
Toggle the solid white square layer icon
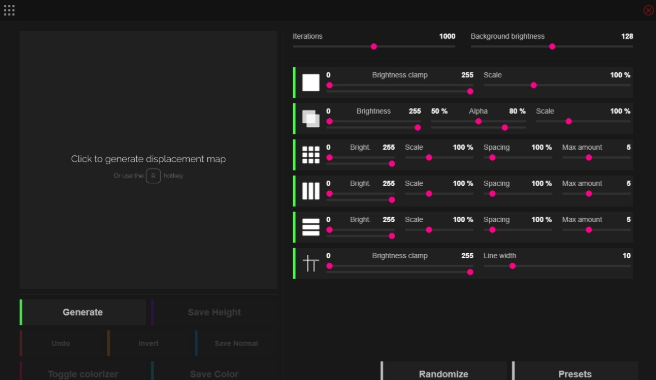coord(311,82)
